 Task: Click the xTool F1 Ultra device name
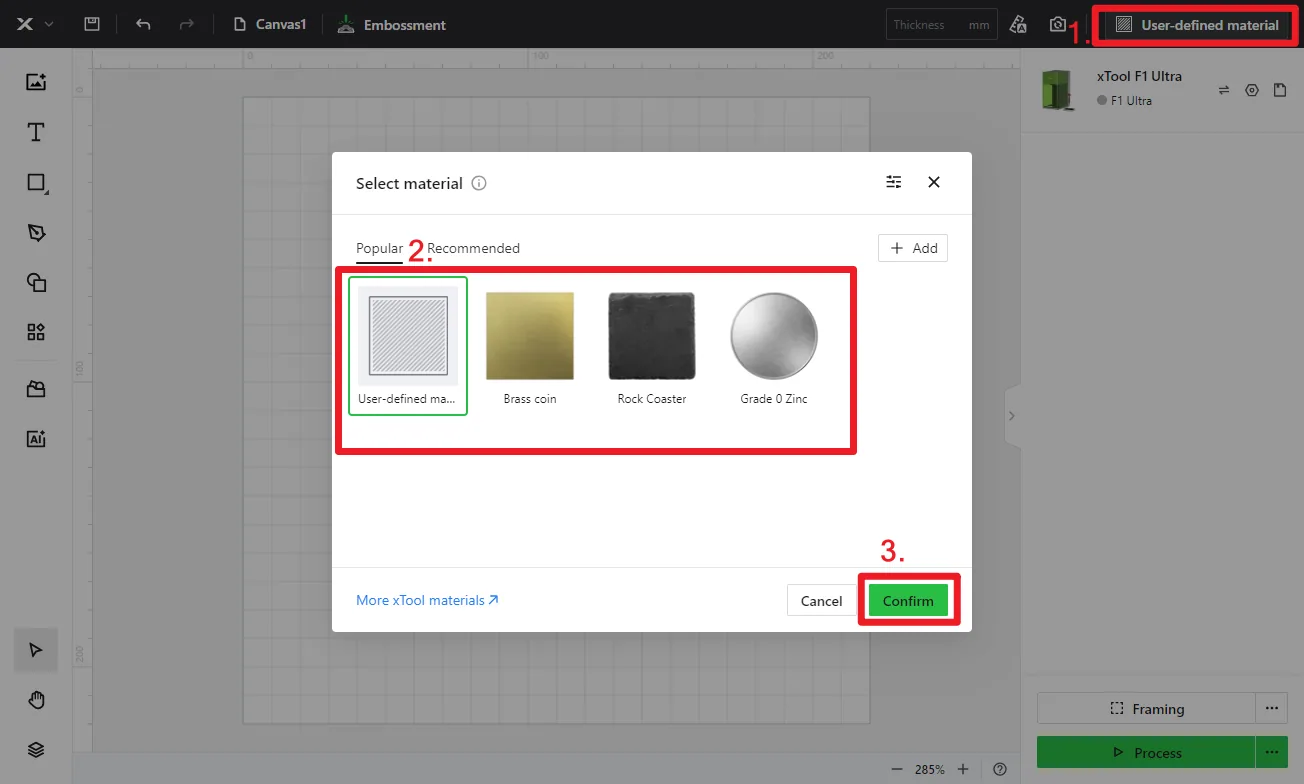tap(1139, 76)
